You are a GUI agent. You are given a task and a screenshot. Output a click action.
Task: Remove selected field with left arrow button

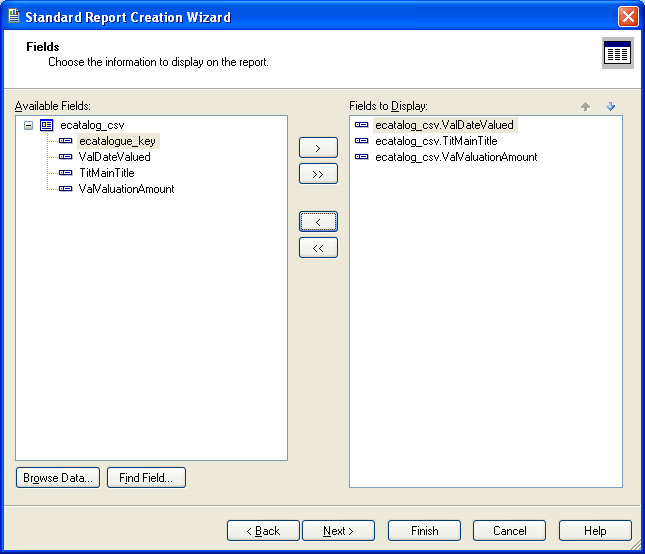(x=318, y=222)
